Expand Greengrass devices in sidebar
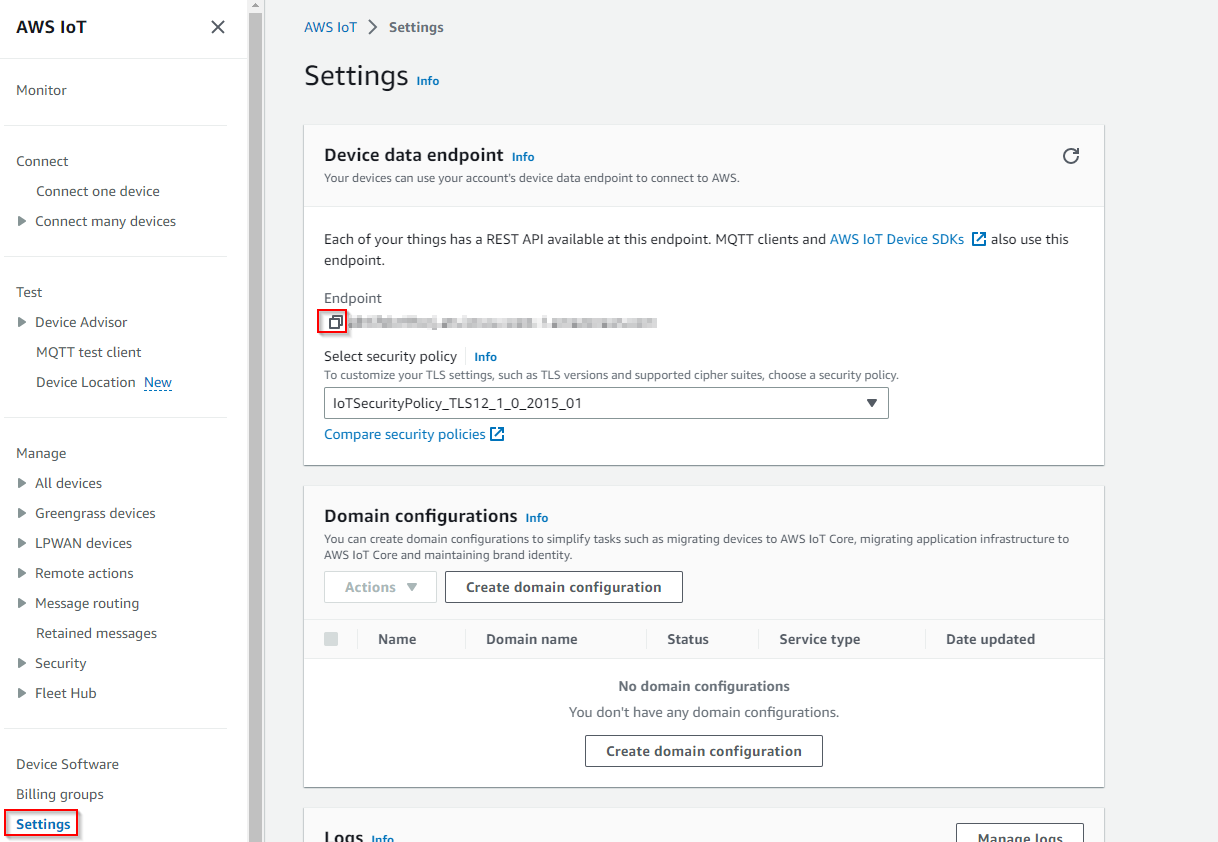 [x=22, y=513]
